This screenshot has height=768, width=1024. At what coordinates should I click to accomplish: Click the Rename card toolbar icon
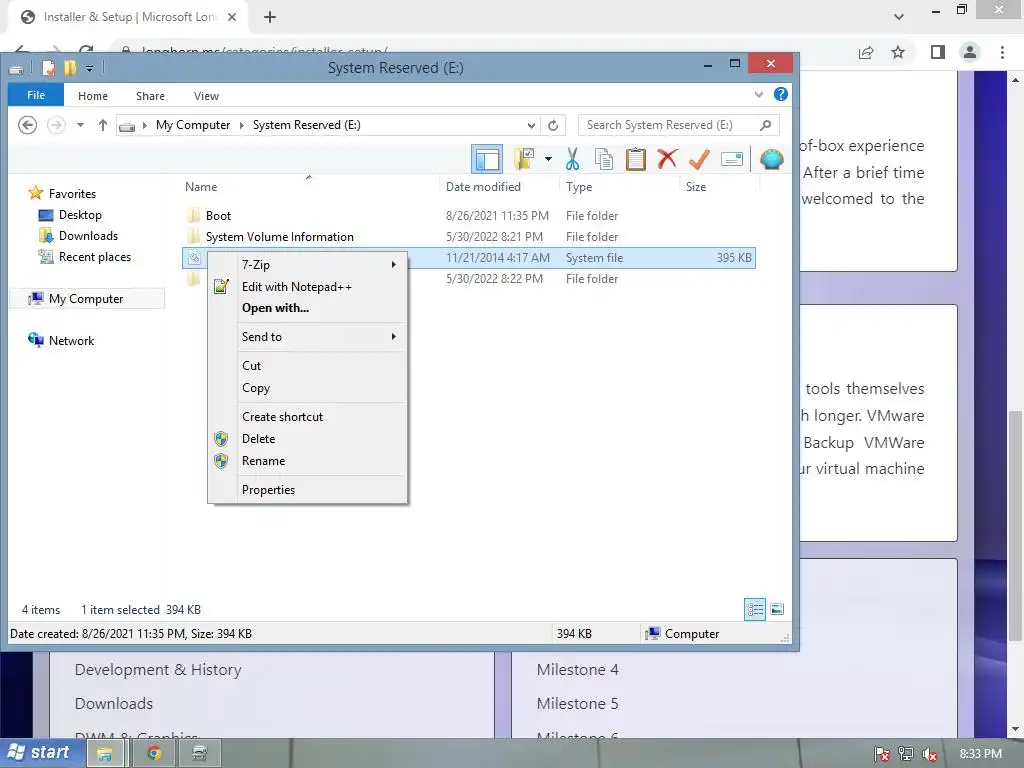click(x=732, y=159)
